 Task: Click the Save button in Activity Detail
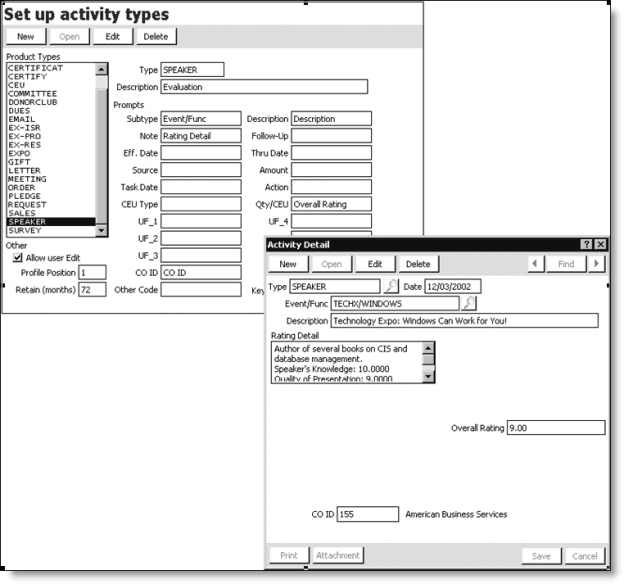click(541, 556)
